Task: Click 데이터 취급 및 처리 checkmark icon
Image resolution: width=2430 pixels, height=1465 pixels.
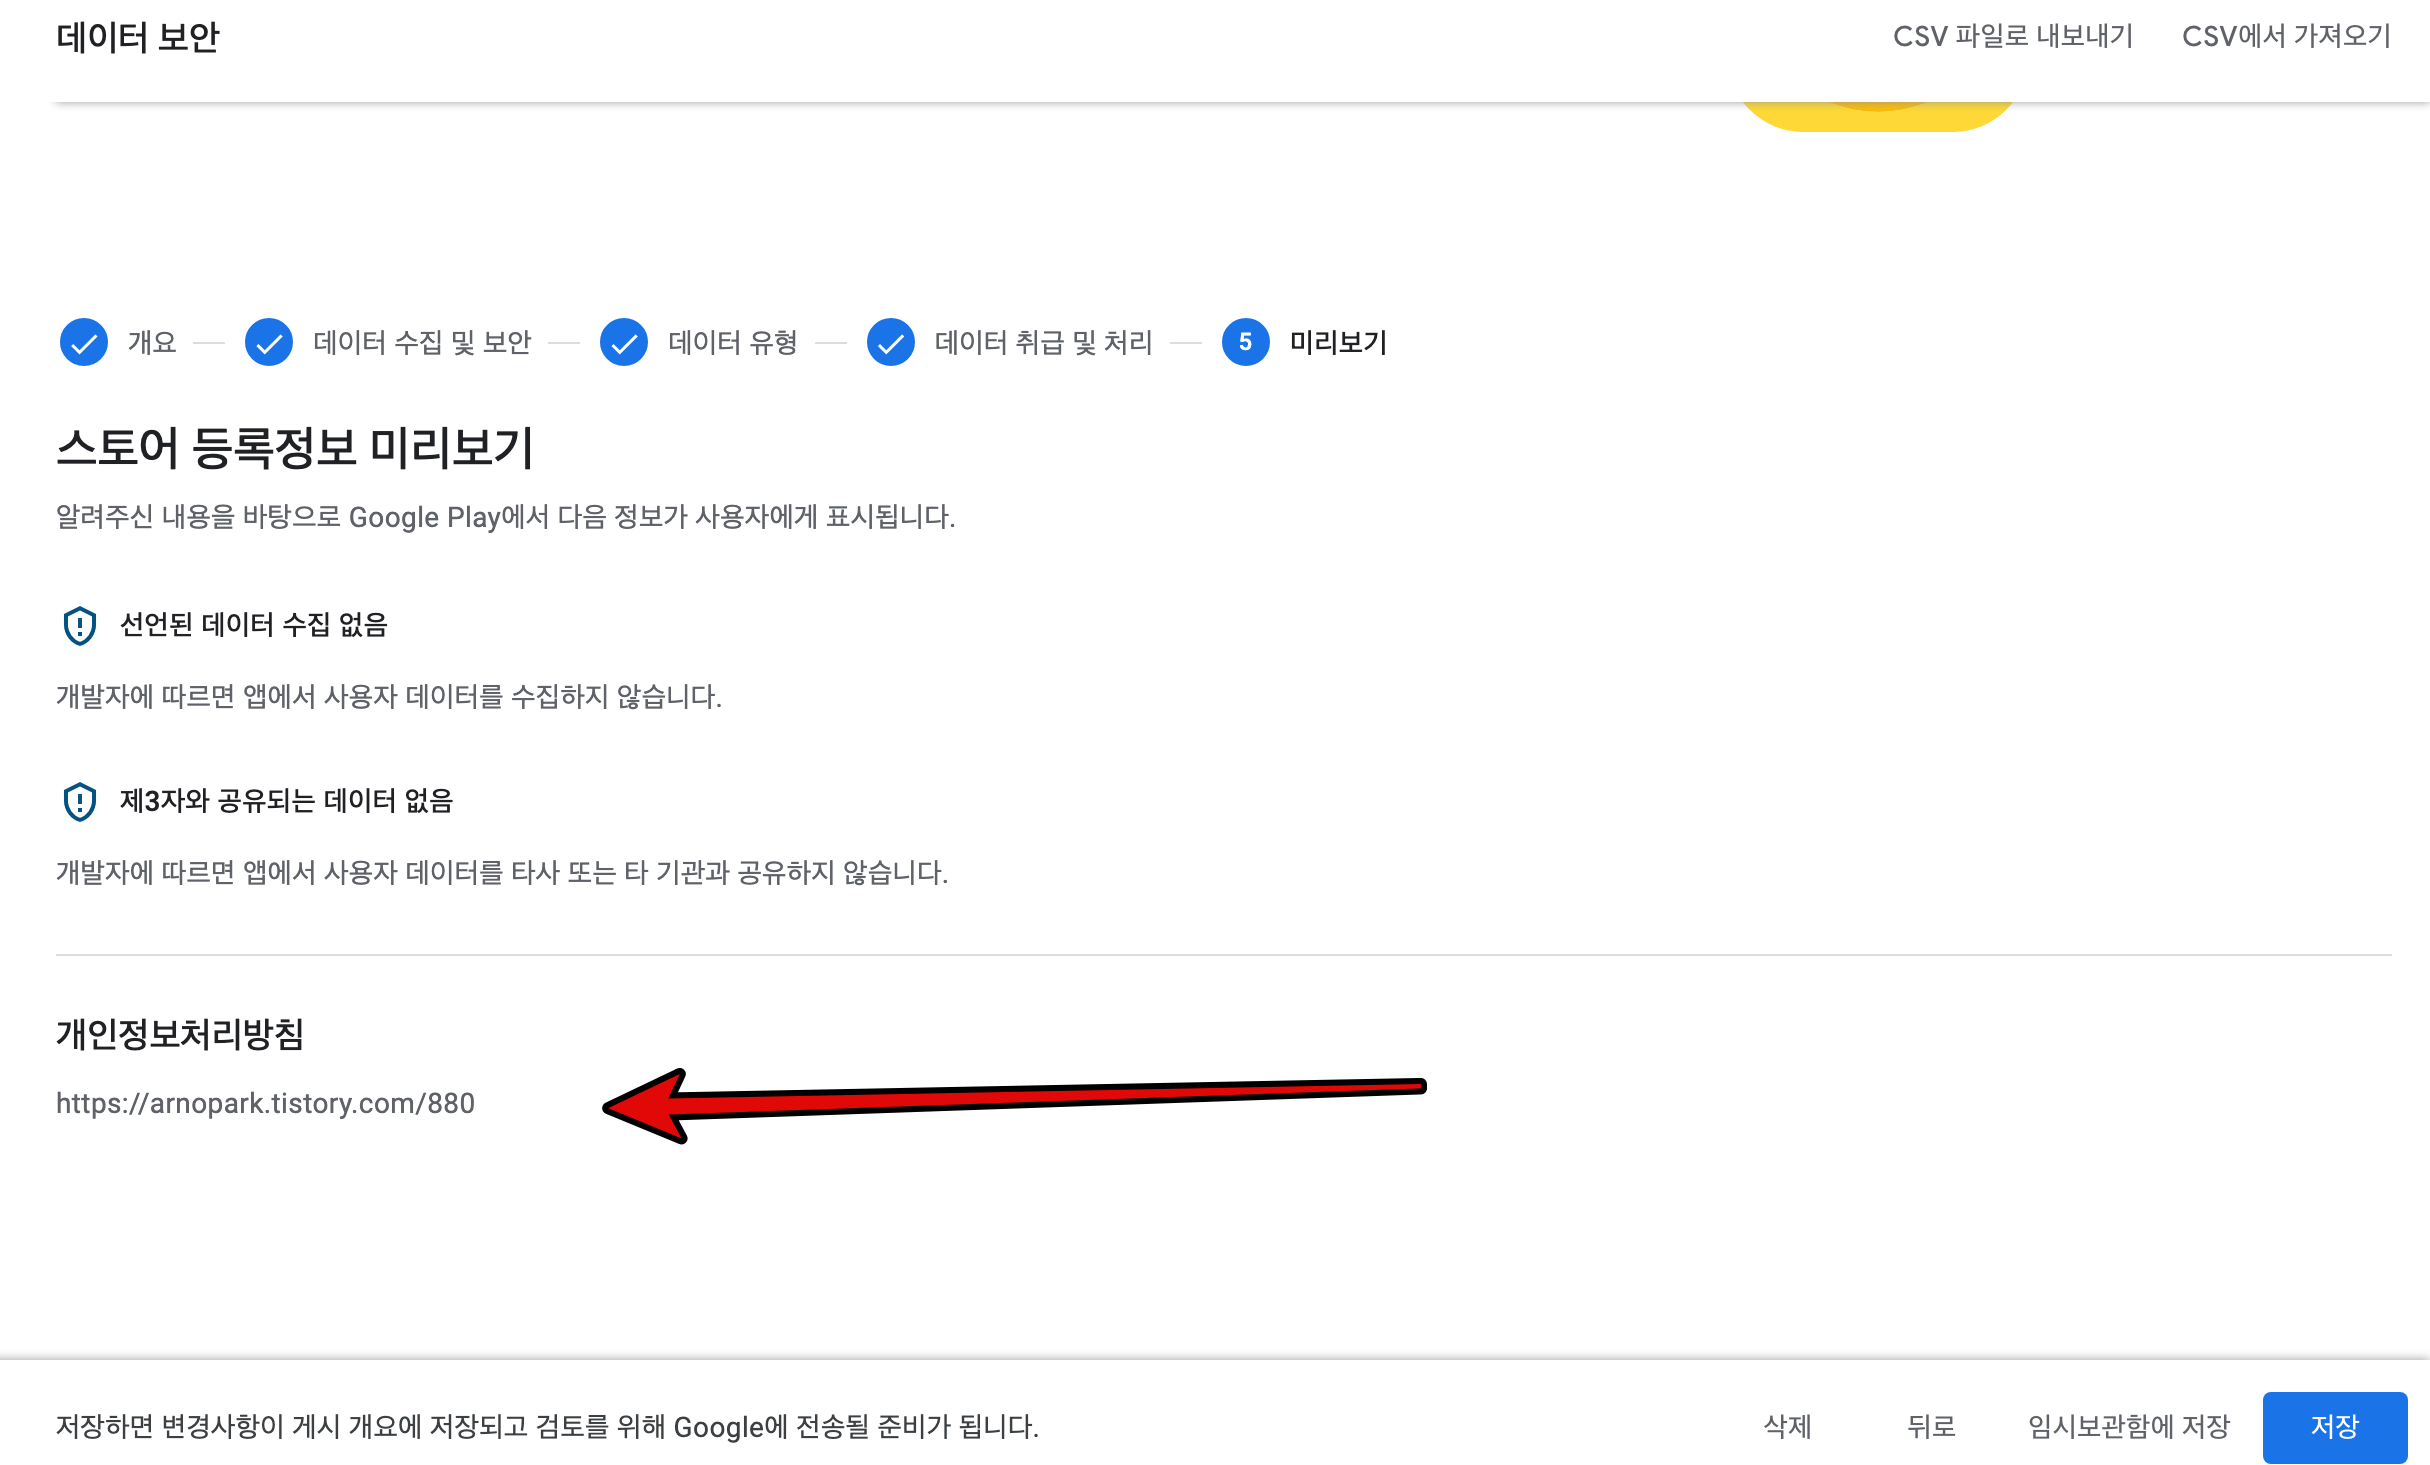Action: click(891, 343)
